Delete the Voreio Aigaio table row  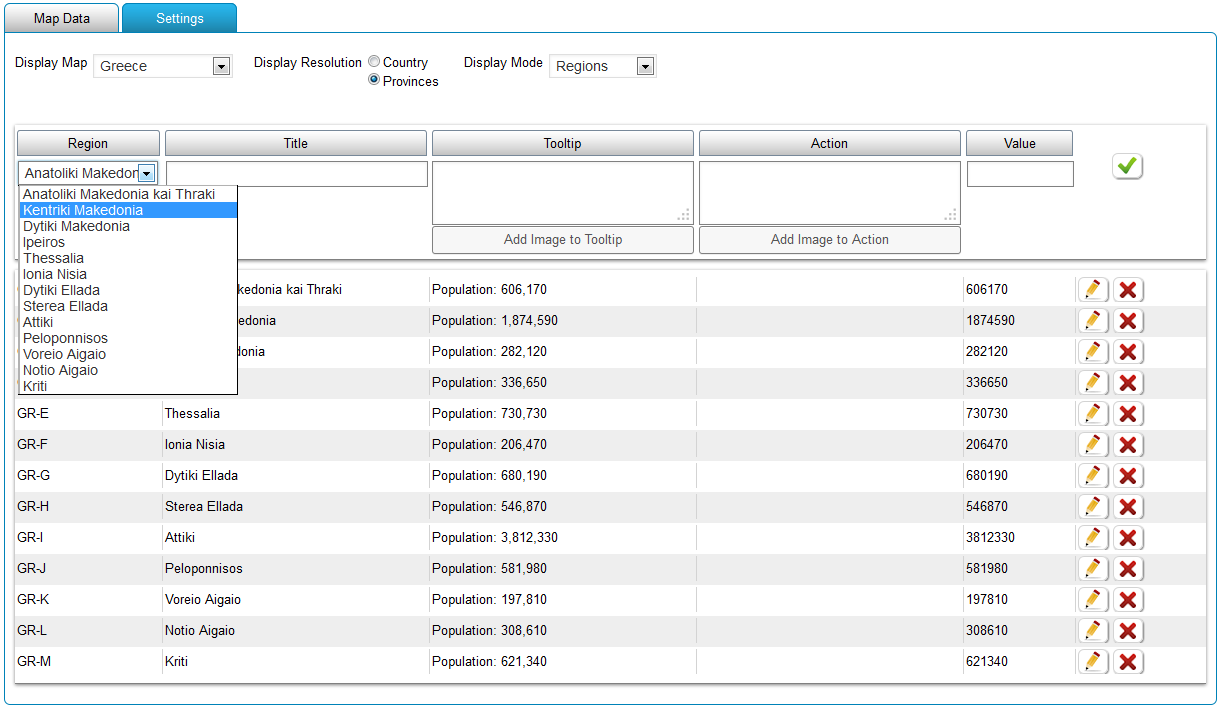tap(1128, 600)
